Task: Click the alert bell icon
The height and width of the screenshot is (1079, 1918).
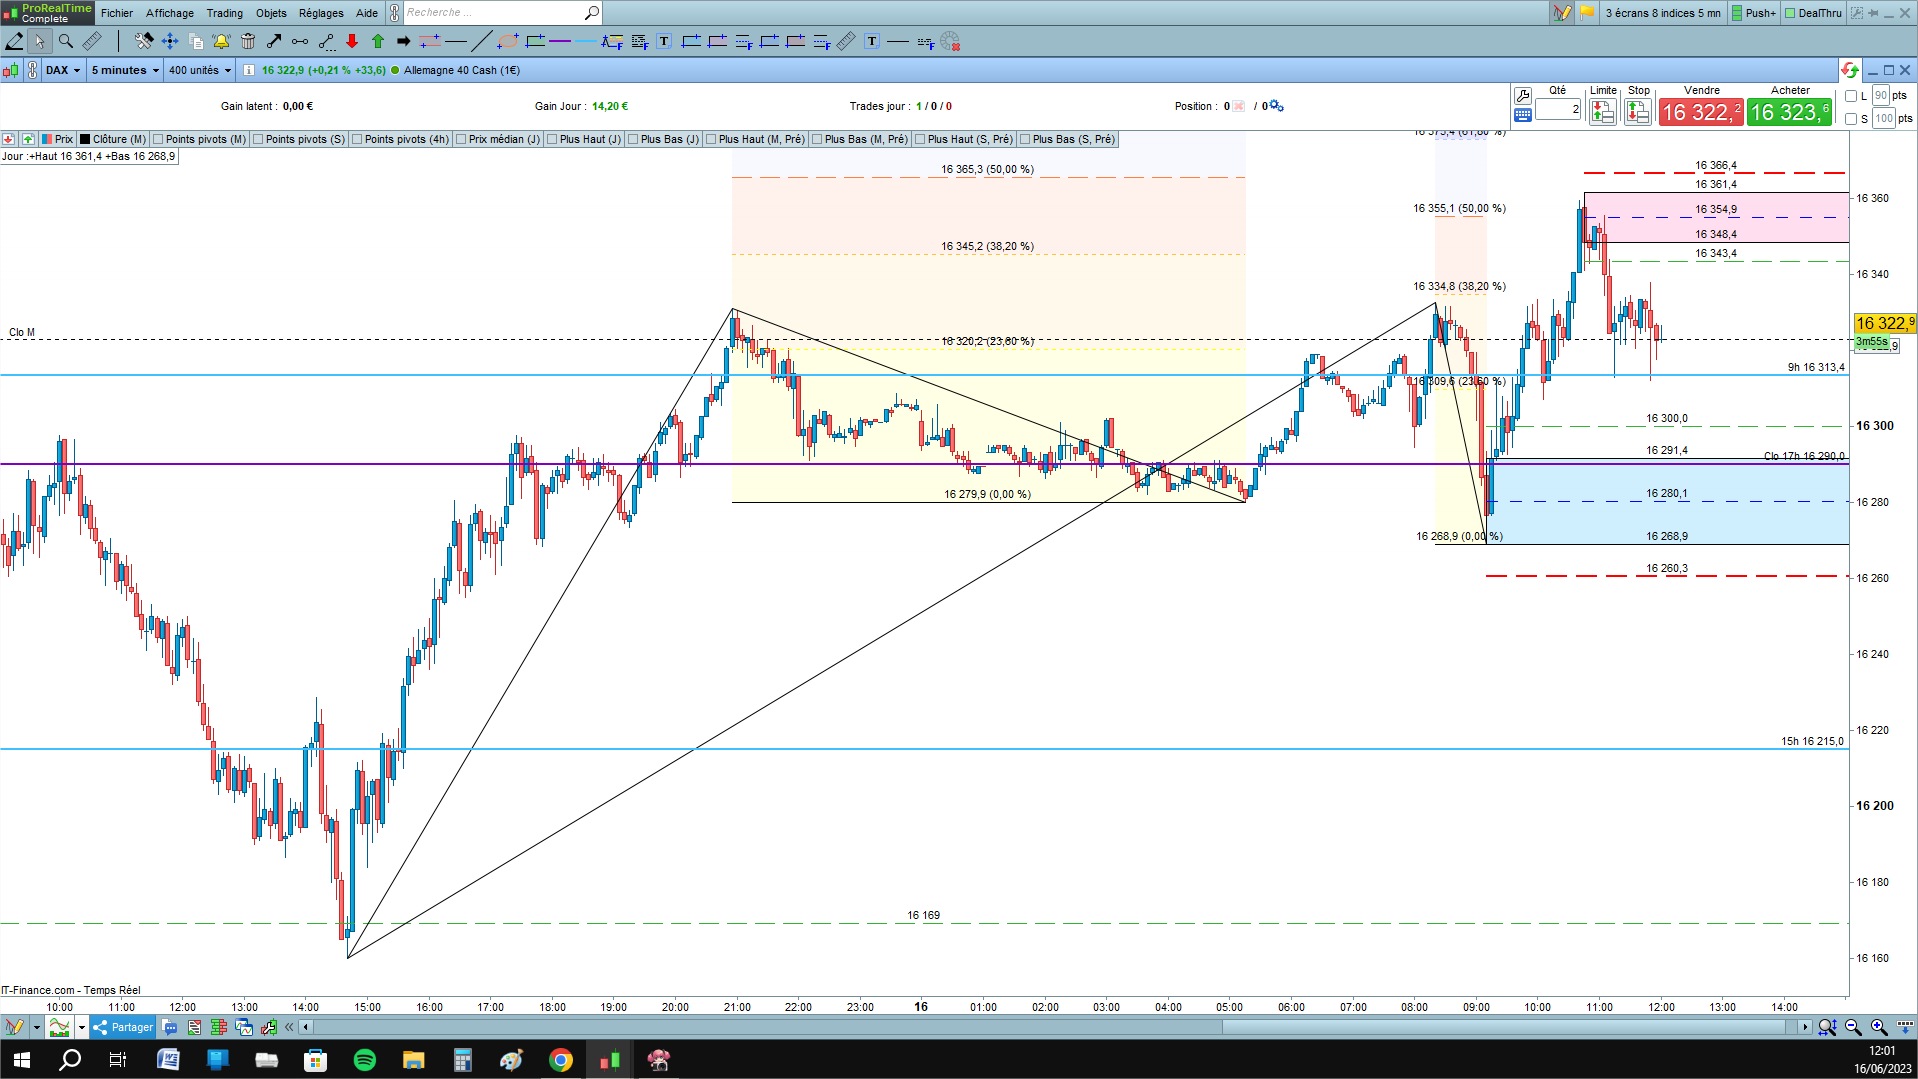Action: point(221,41)
